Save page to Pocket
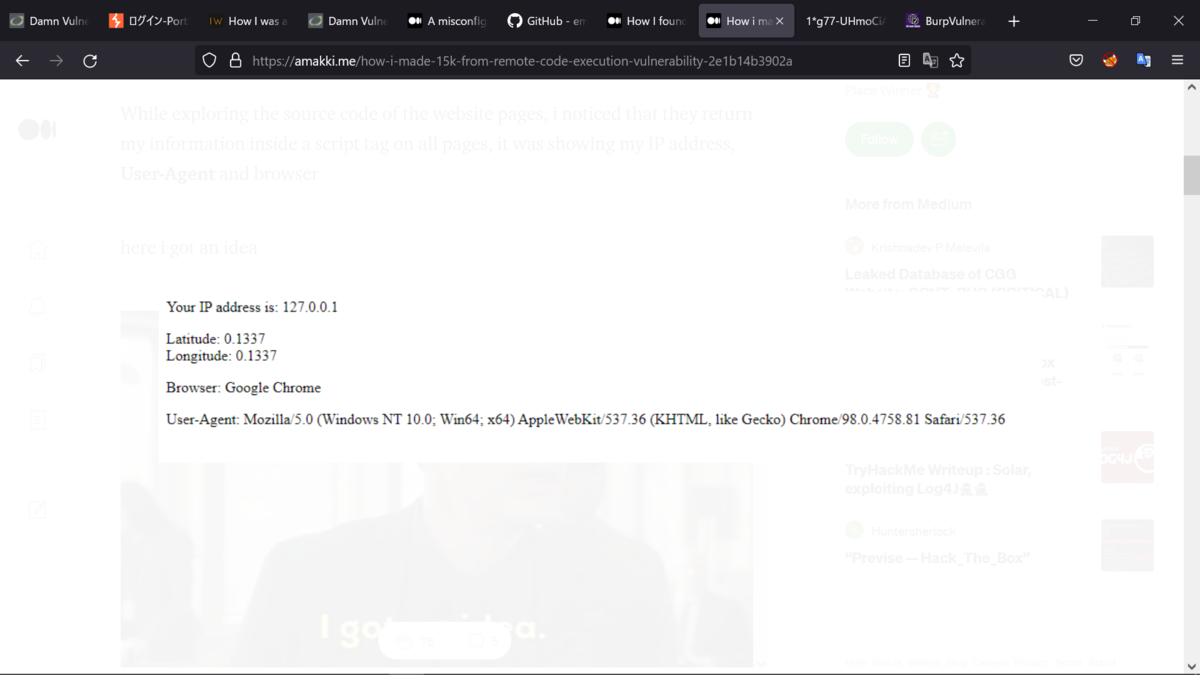Viewport: 1200px width, 675px height. (x=1076, y=61)
